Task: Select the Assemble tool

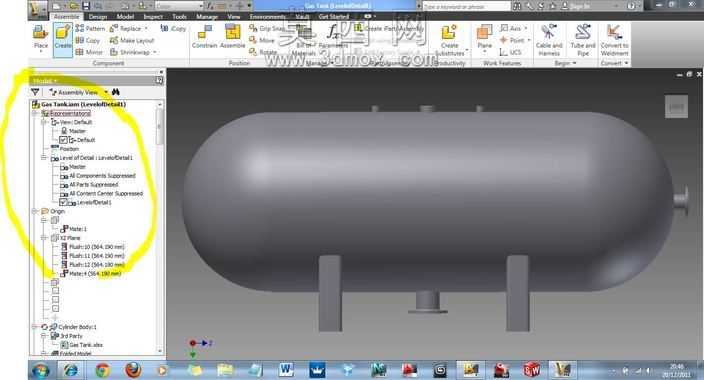Action: point(233,36)
